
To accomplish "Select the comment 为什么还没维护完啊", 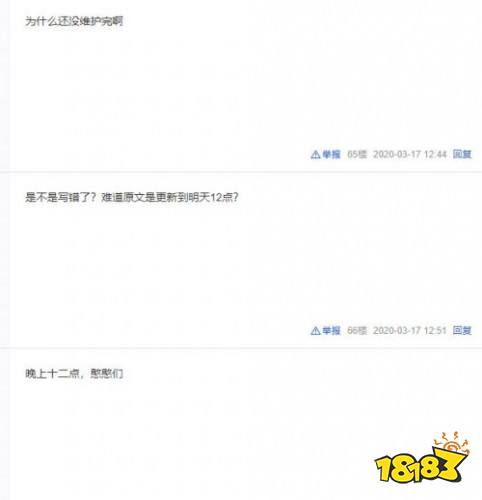I will tap(74, 22).
